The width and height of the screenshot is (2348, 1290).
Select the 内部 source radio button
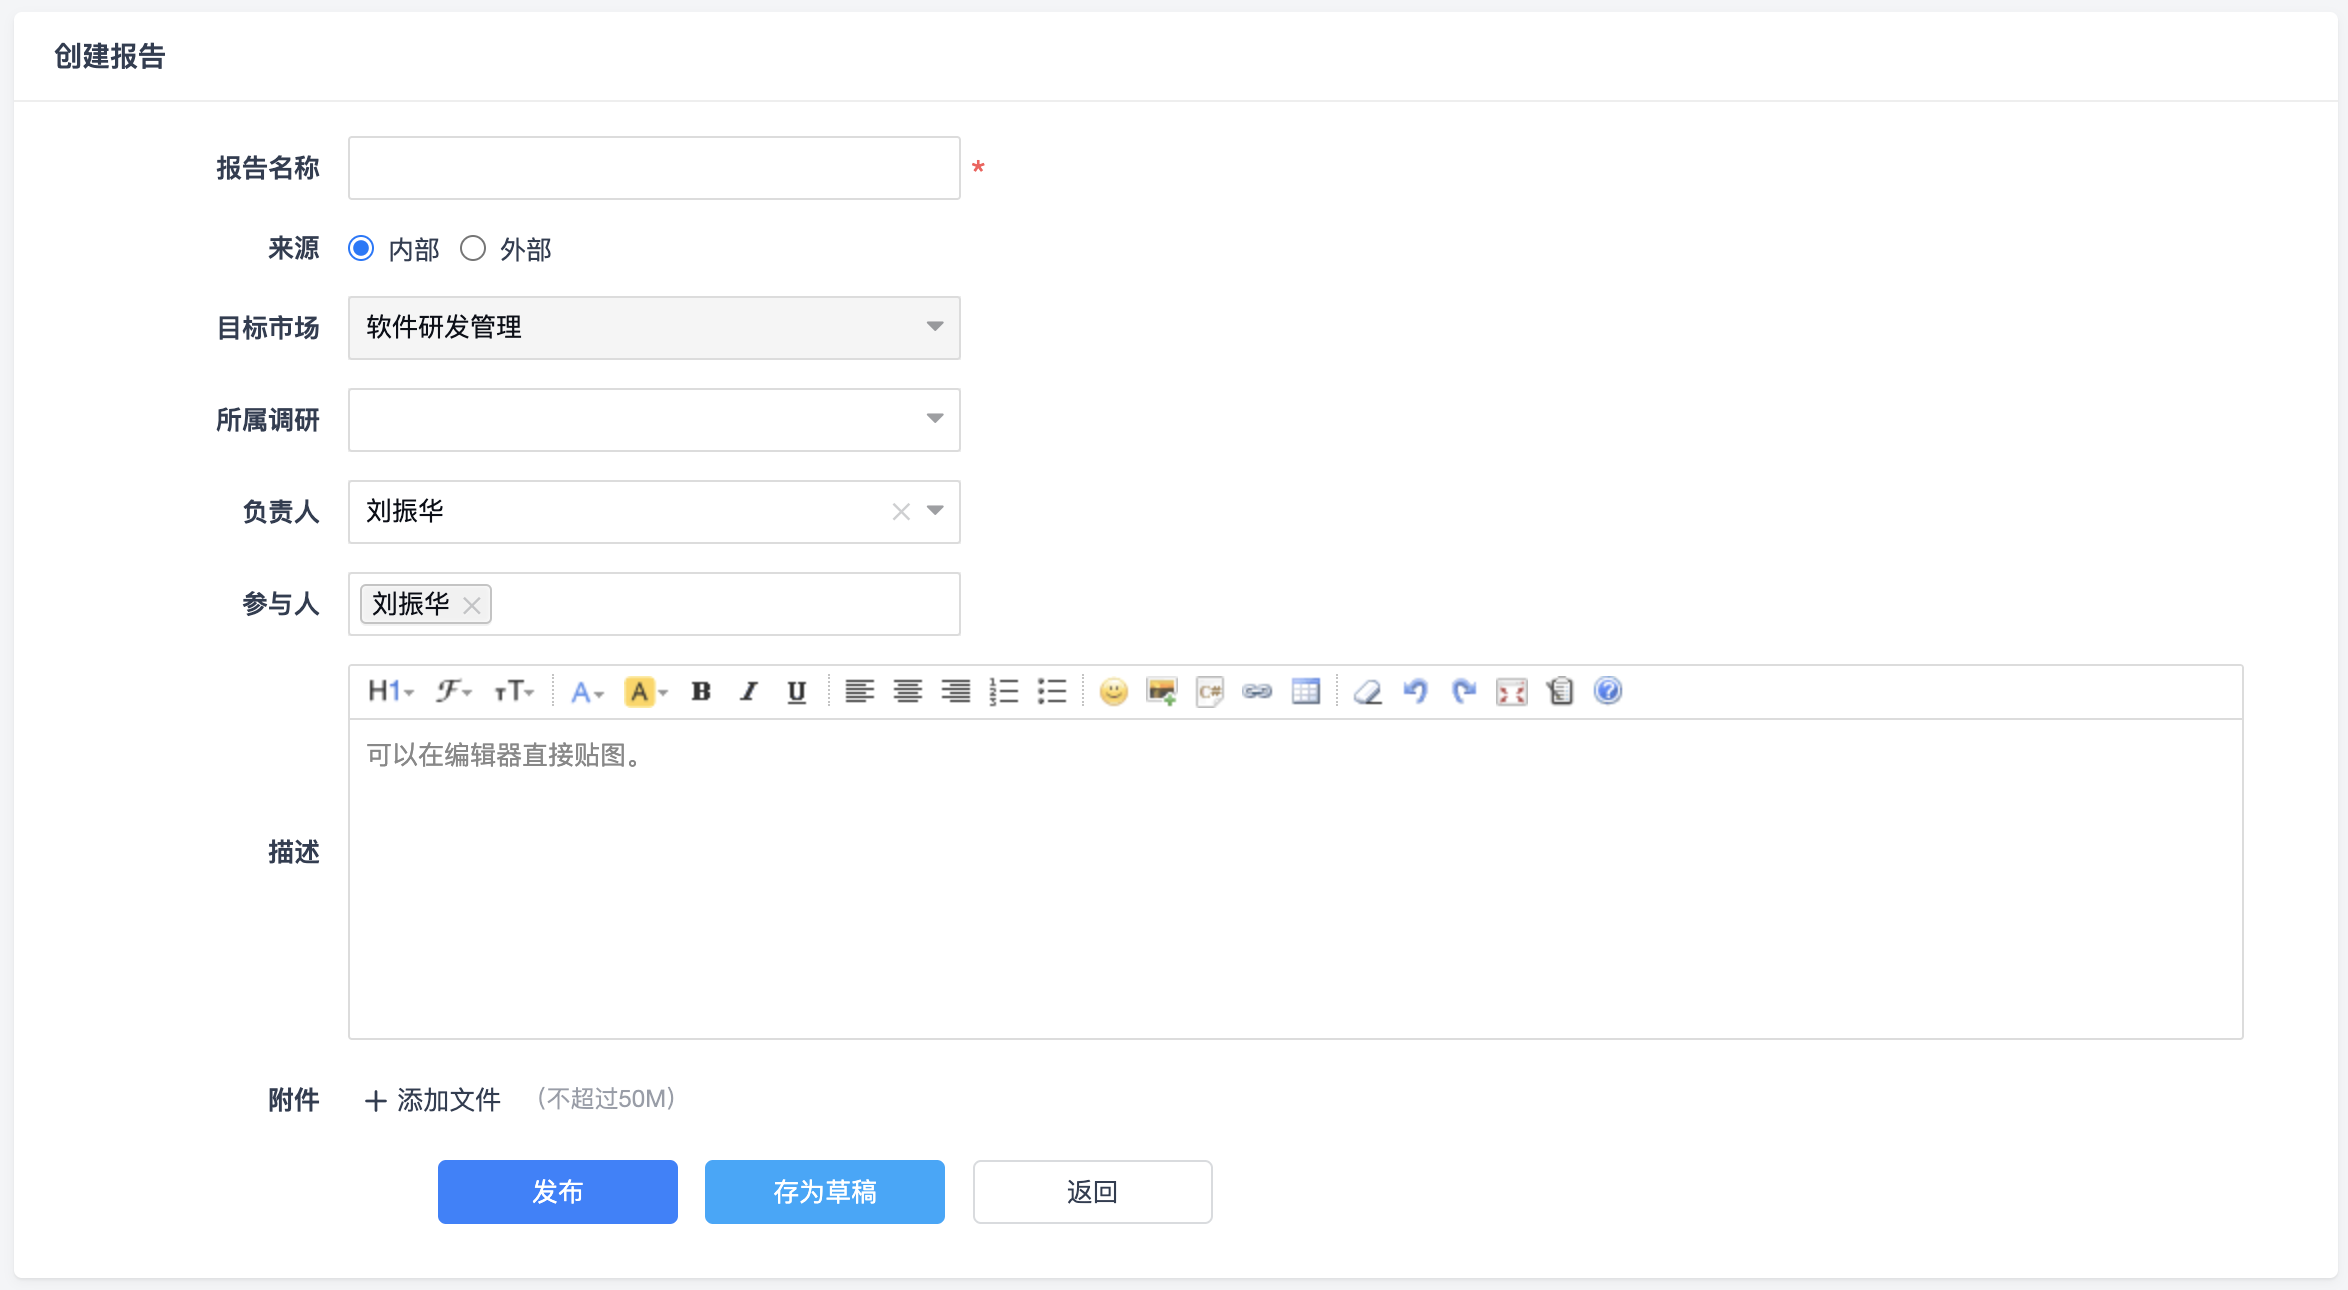[x=361, y=248]
